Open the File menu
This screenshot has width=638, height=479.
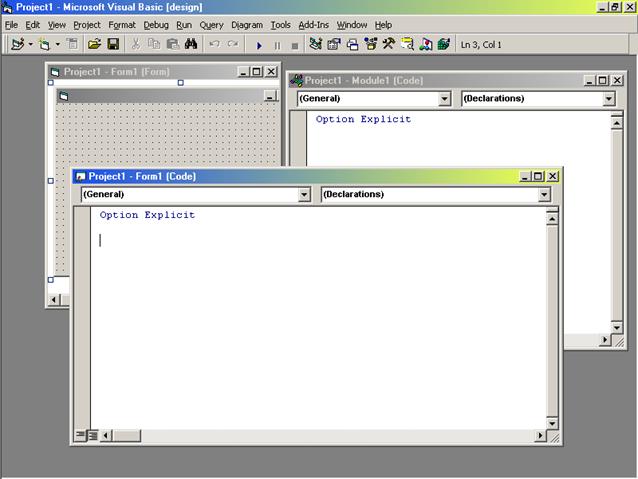pos(11,25)
